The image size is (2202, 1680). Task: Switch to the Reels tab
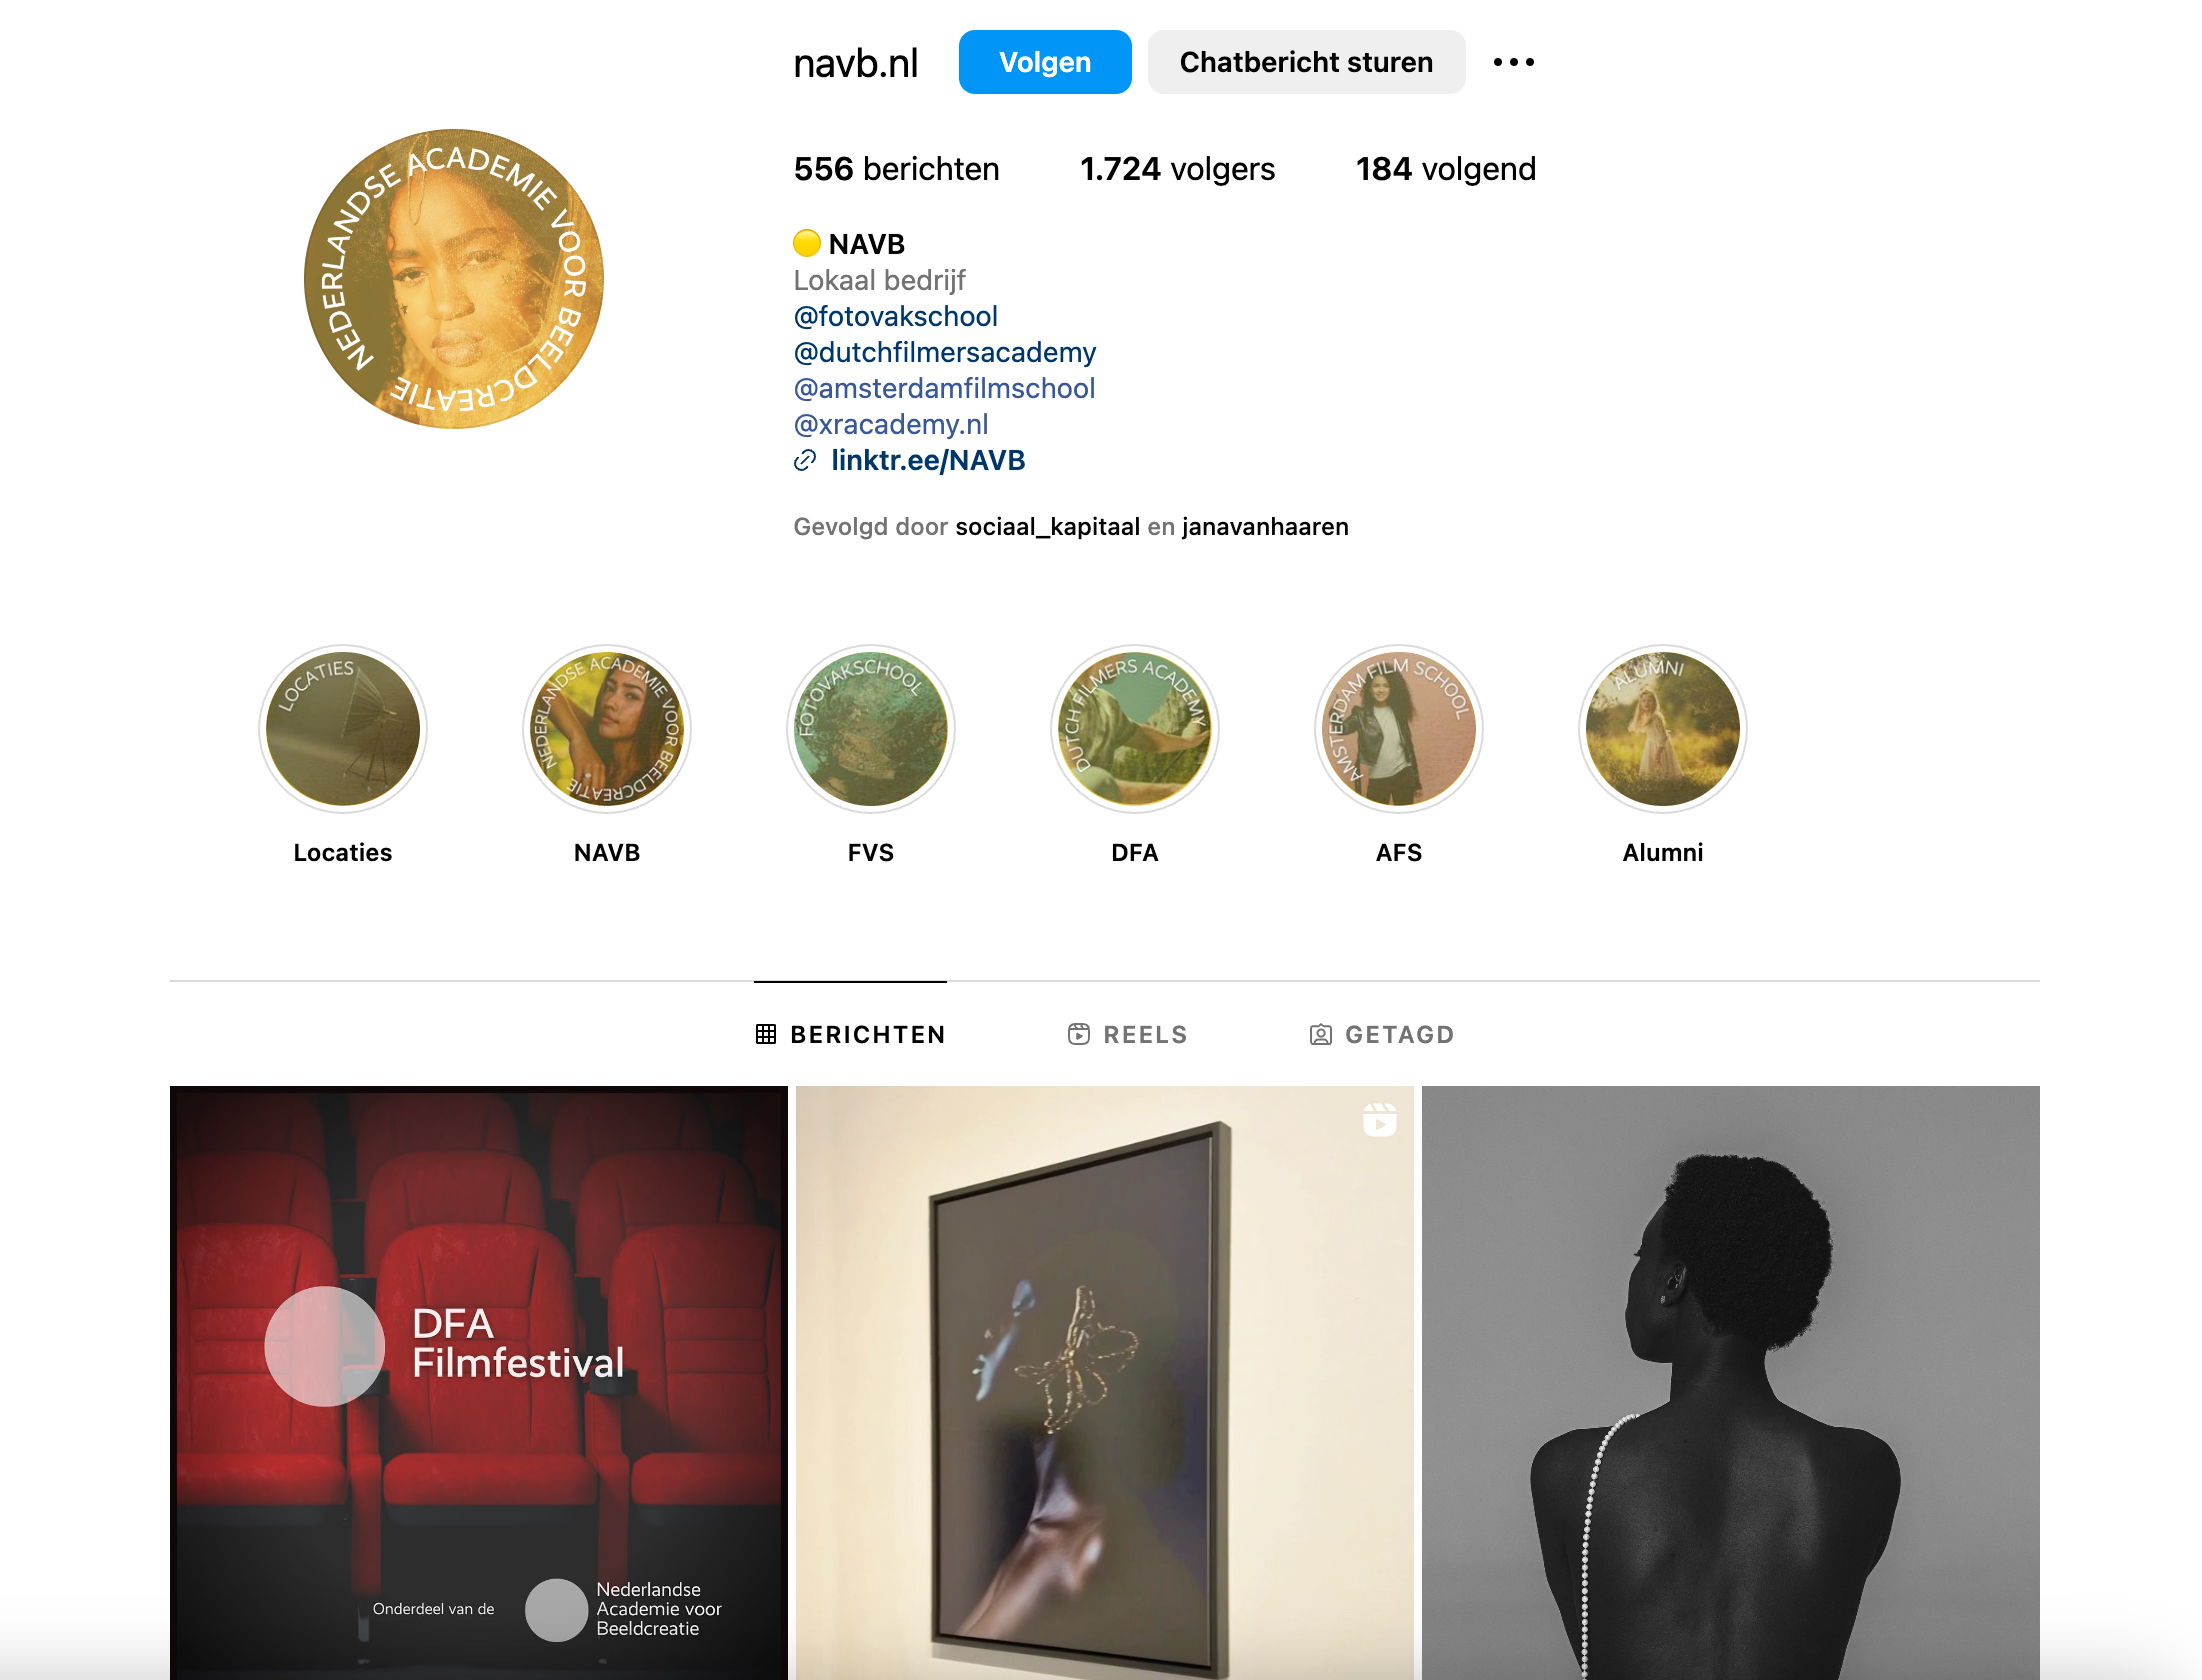pyautogui.click(x=1127, y=1034)
